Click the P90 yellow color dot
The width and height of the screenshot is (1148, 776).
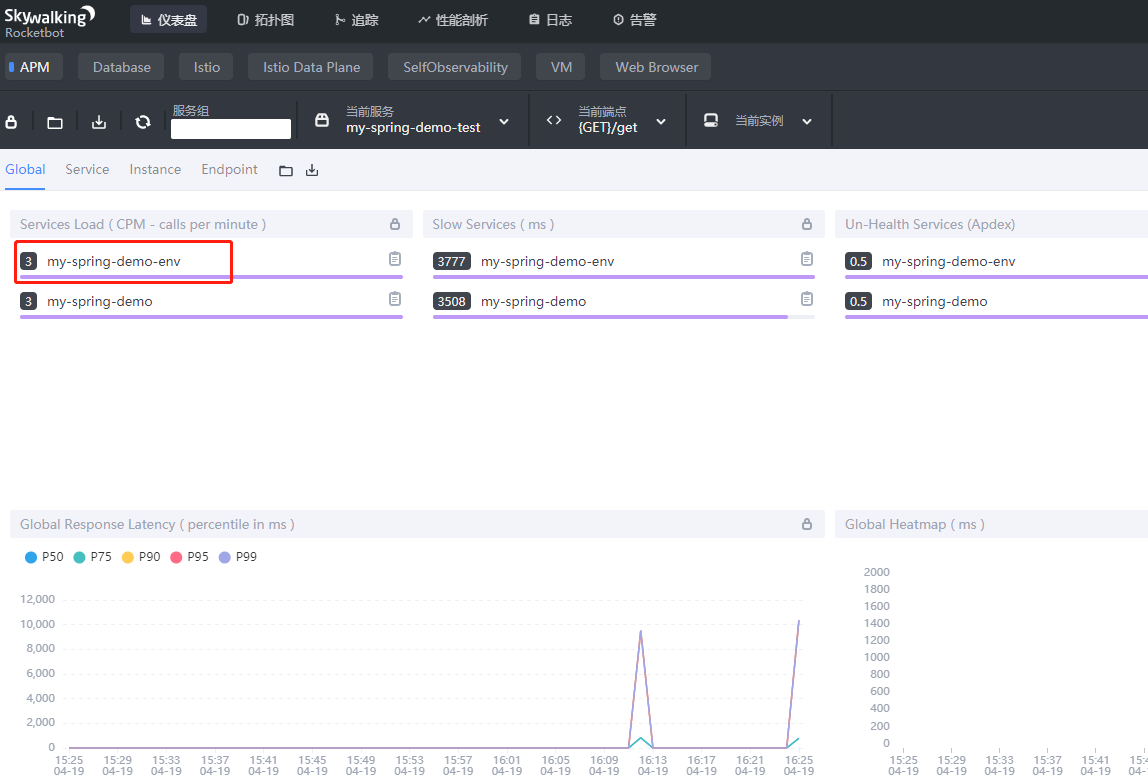click(128, 557)
